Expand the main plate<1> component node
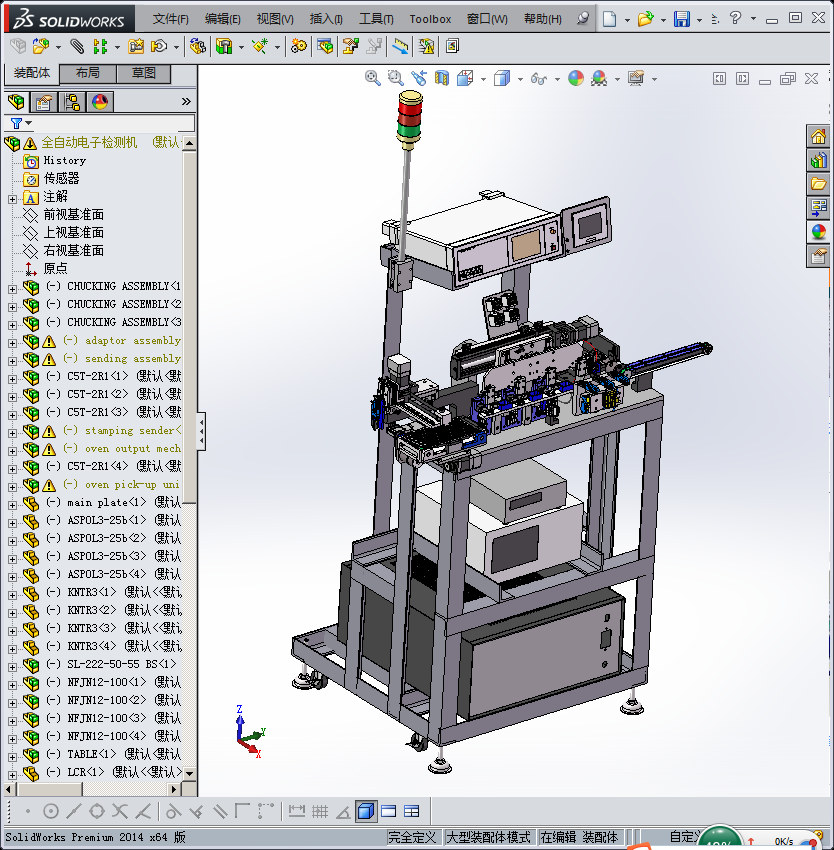 pyautogui.click(x=12, y=502)
